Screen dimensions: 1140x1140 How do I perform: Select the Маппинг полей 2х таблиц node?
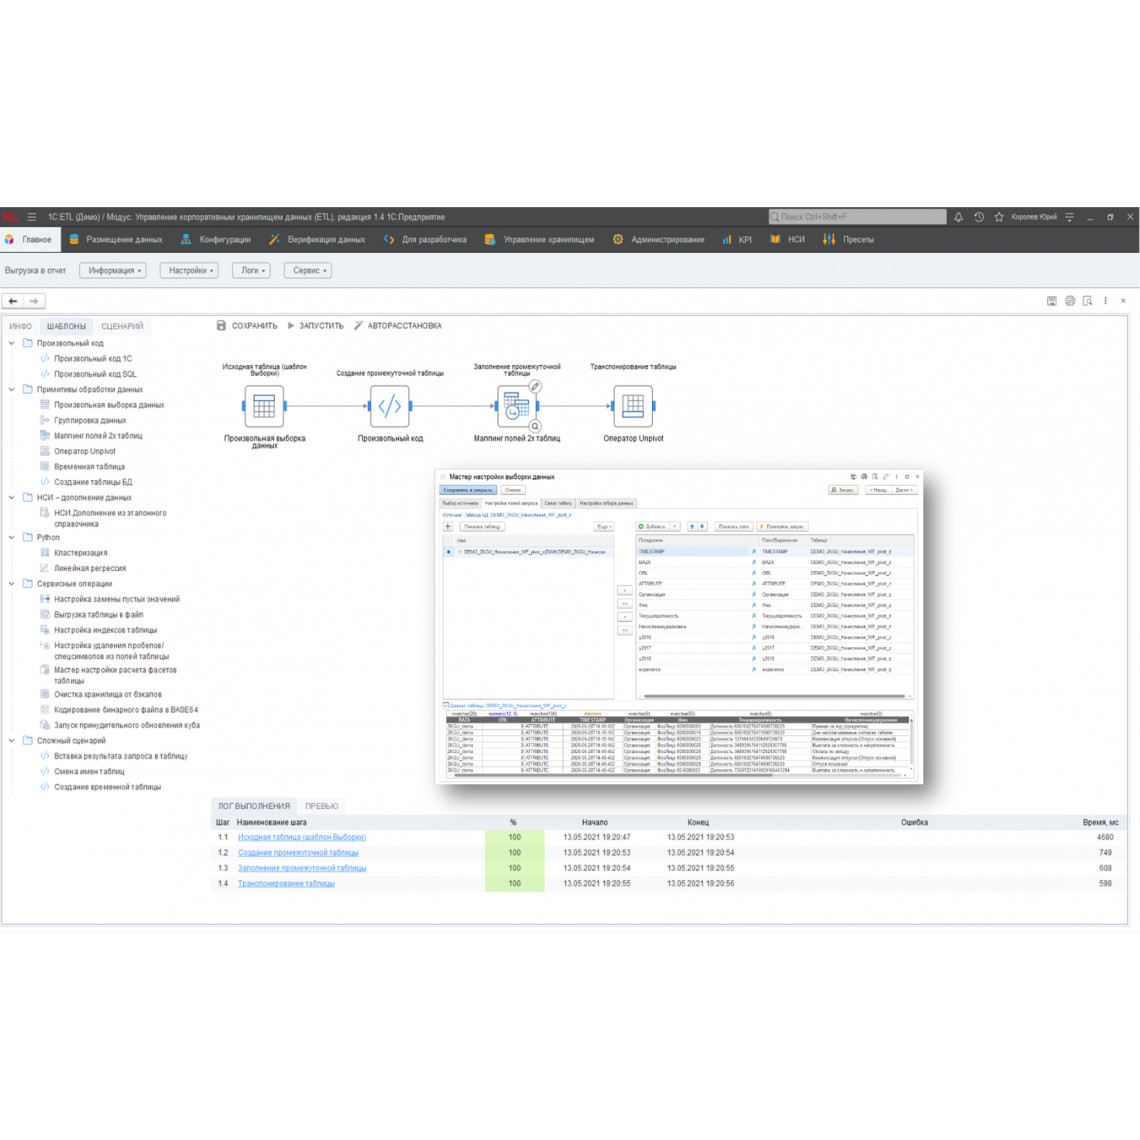516,406
